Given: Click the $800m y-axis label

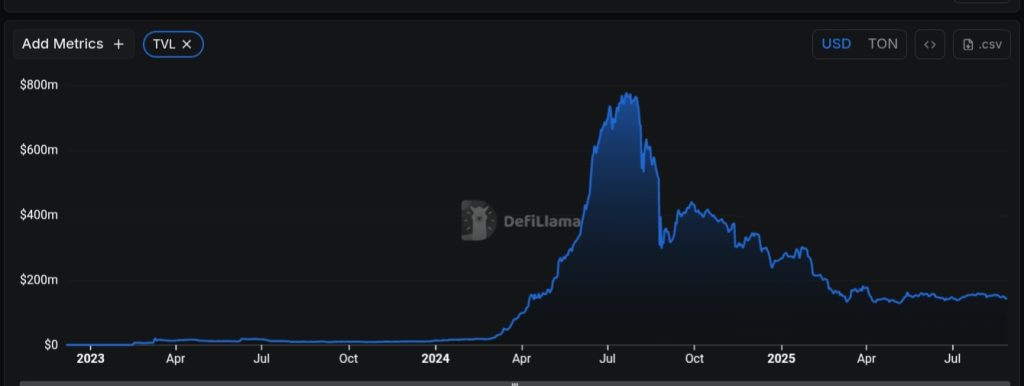Looking at the screenshot, I should [x=39, y=85].
